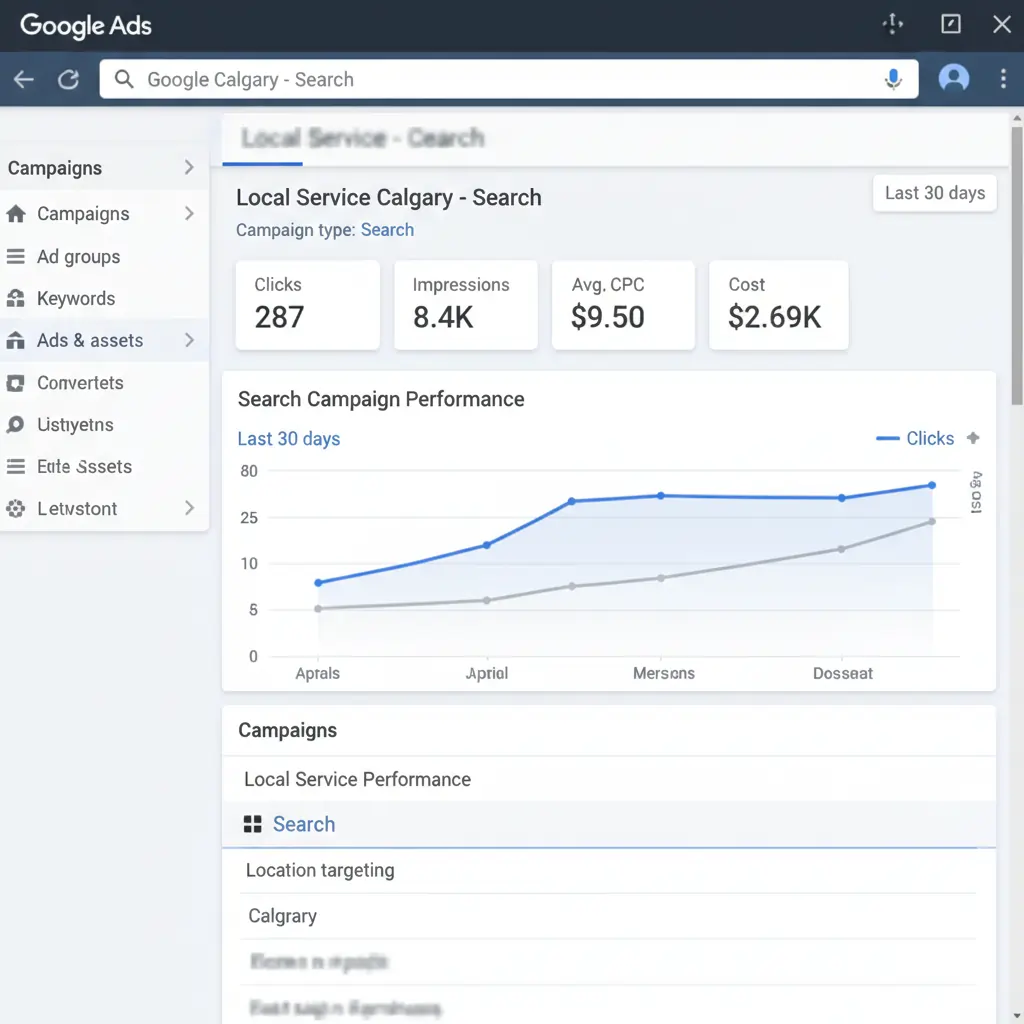Click the reload page icon

68,80
